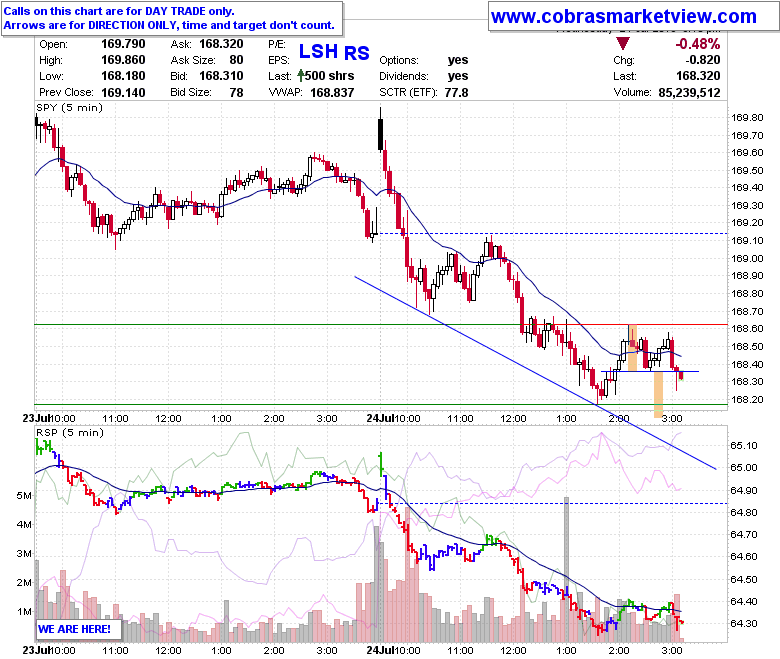
Task: Click the "VWAP:" field label
Action: pos(286,93)
